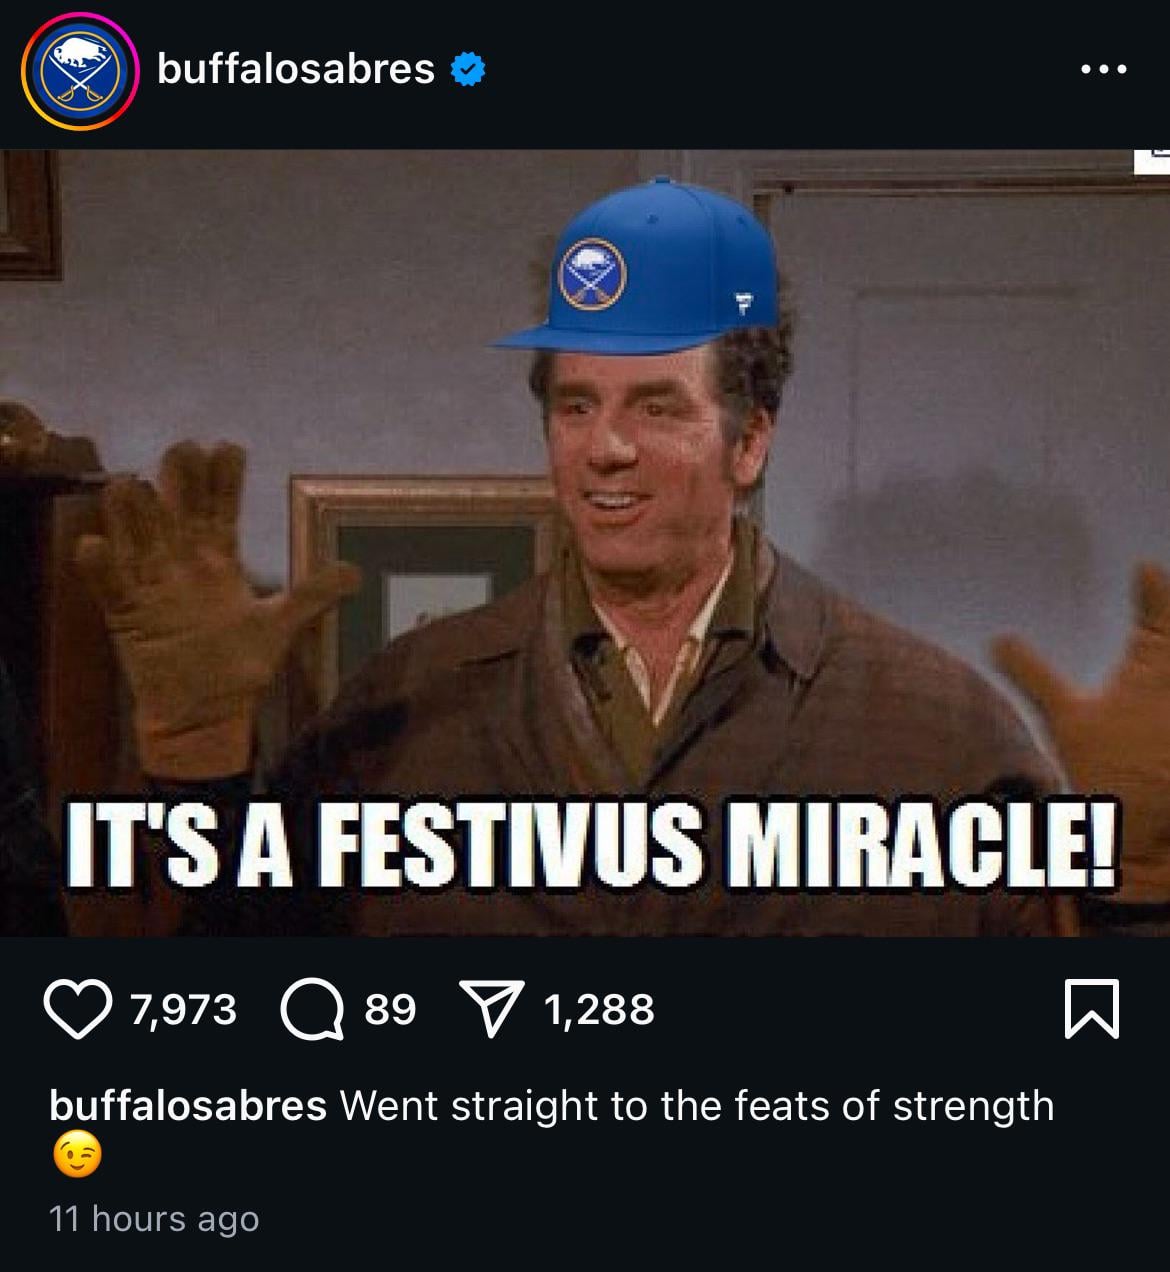Open buffalosabres profile from the caption

point(188,1106)
